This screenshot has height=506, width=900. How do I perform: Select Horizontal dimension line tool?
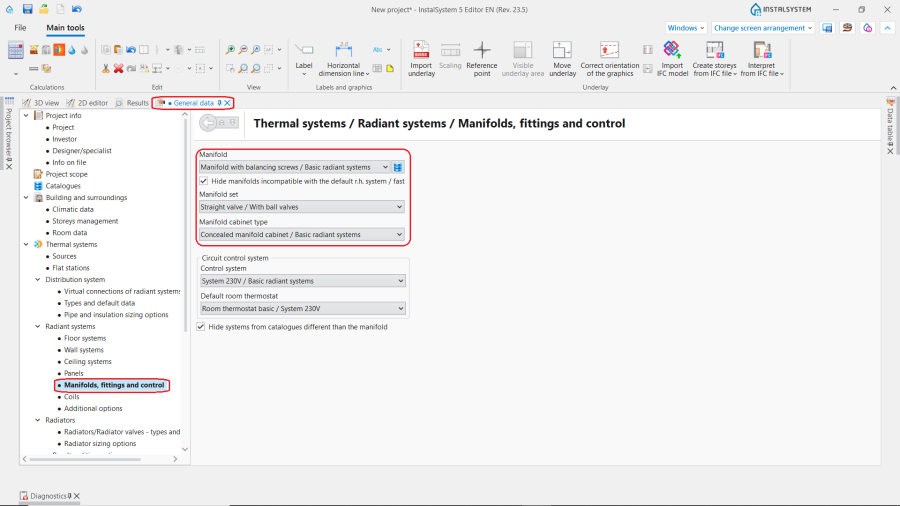(343, 59)
